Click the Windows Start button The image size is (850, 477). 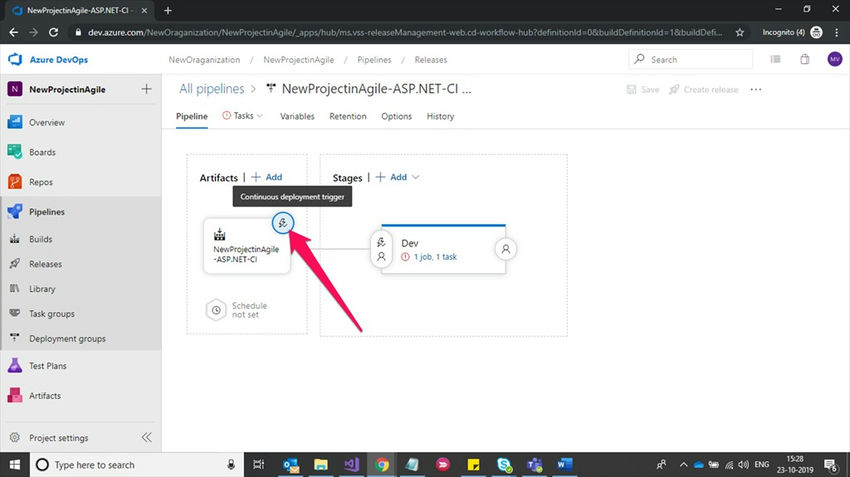15,465
